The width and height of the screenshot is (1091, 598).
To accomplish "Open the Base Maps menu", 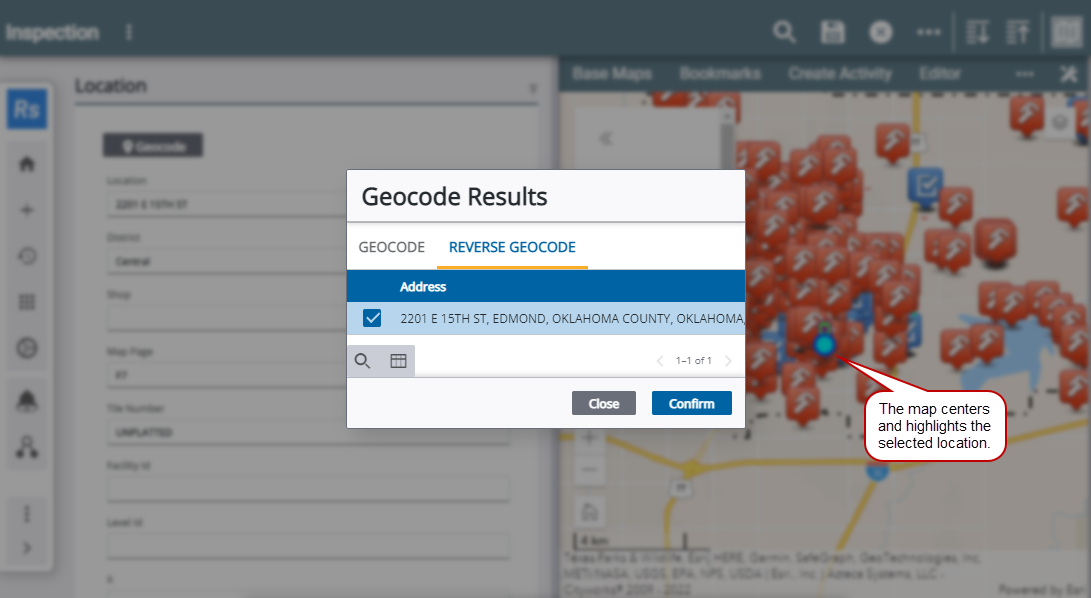I will pyautogui.click(x=611, y=72).
